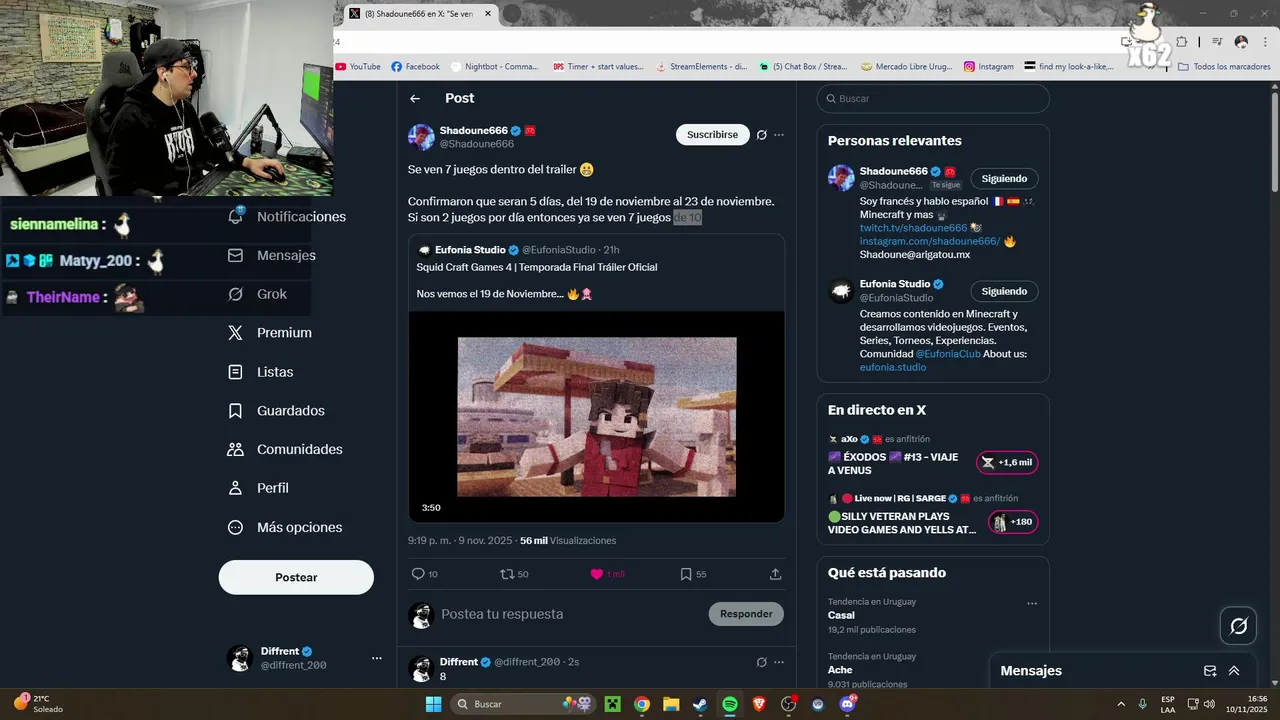Play the Squid Craft Games trailer video
The height and width of the screenshot is (720, 1280).
[x=596, y=417]
